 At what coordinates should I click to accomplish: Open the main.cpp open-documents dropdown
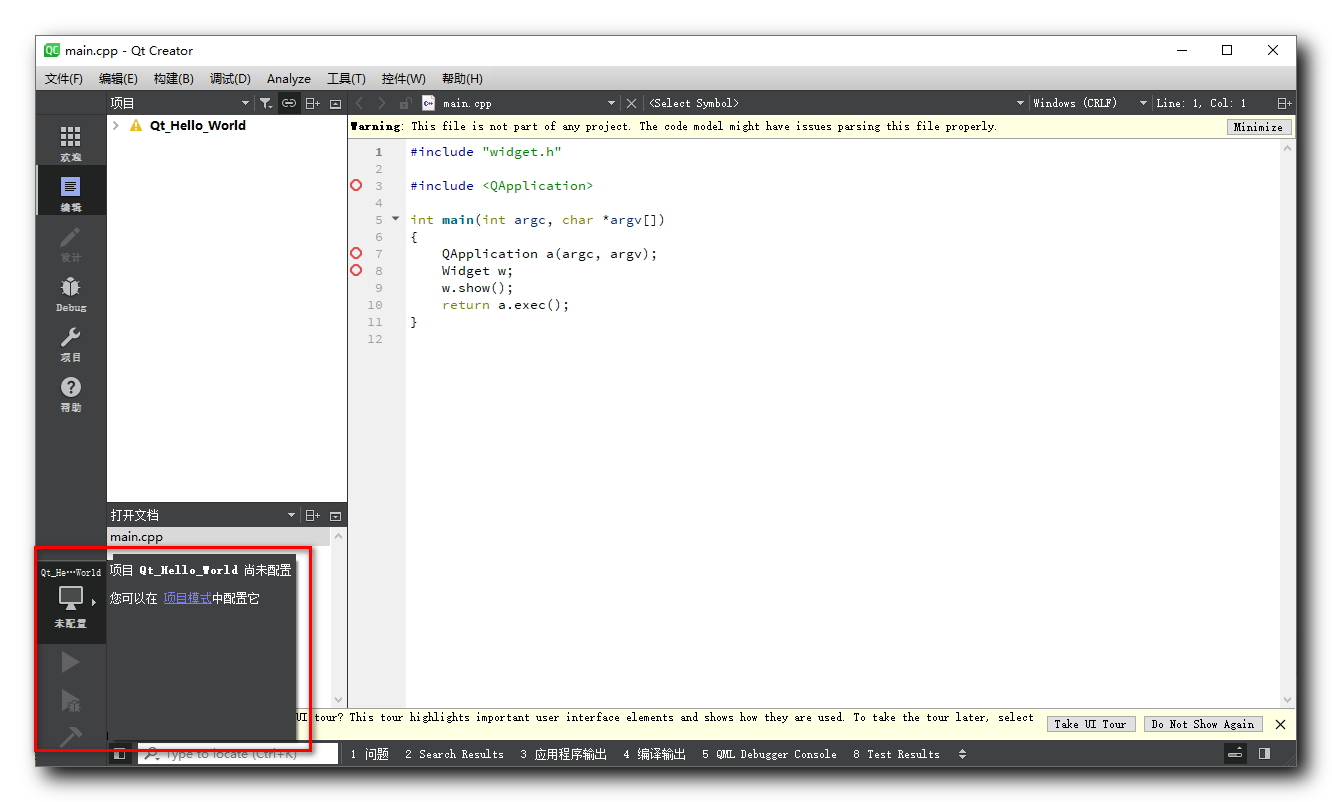(x=611, y=103)
